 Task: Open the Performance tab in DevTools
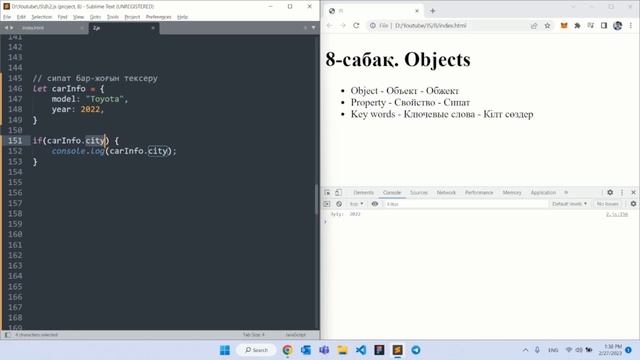[479, 192]
